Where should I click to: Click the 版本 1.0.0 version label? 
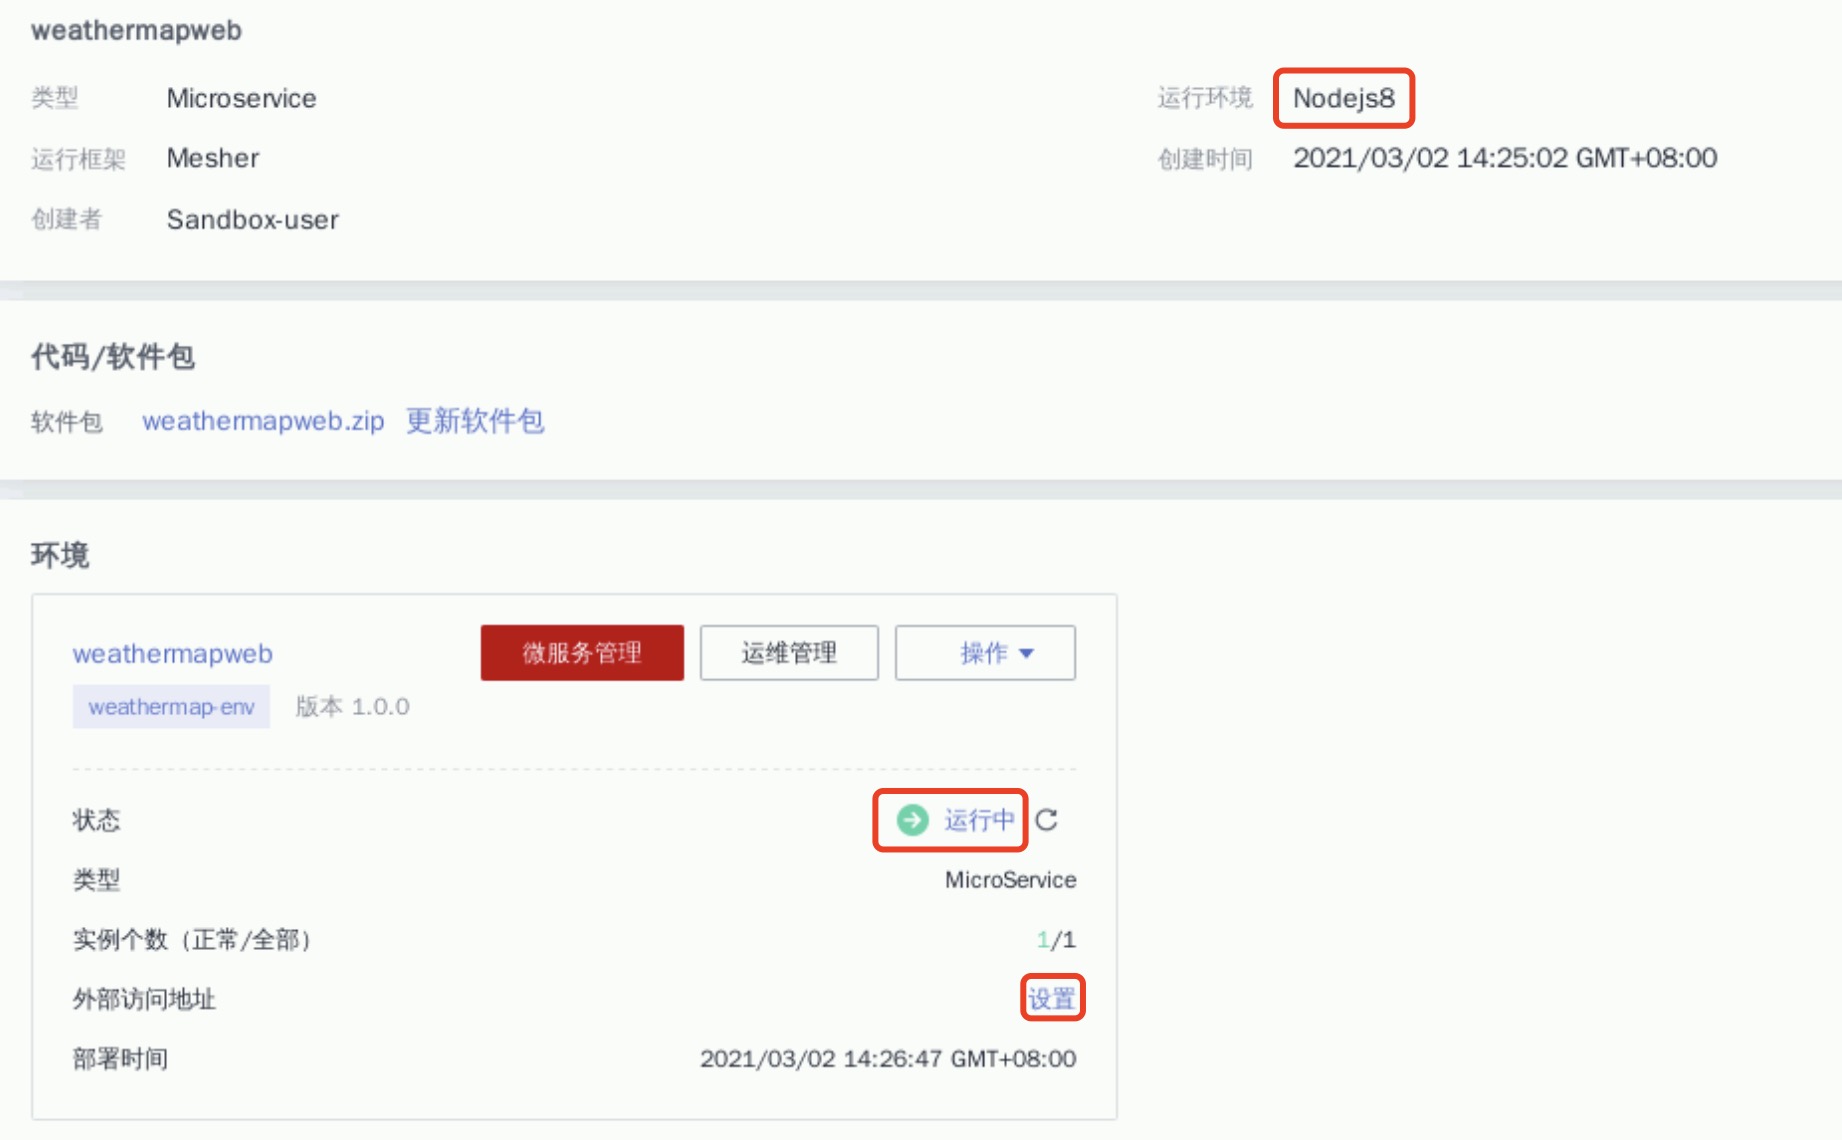pos(352,707)
